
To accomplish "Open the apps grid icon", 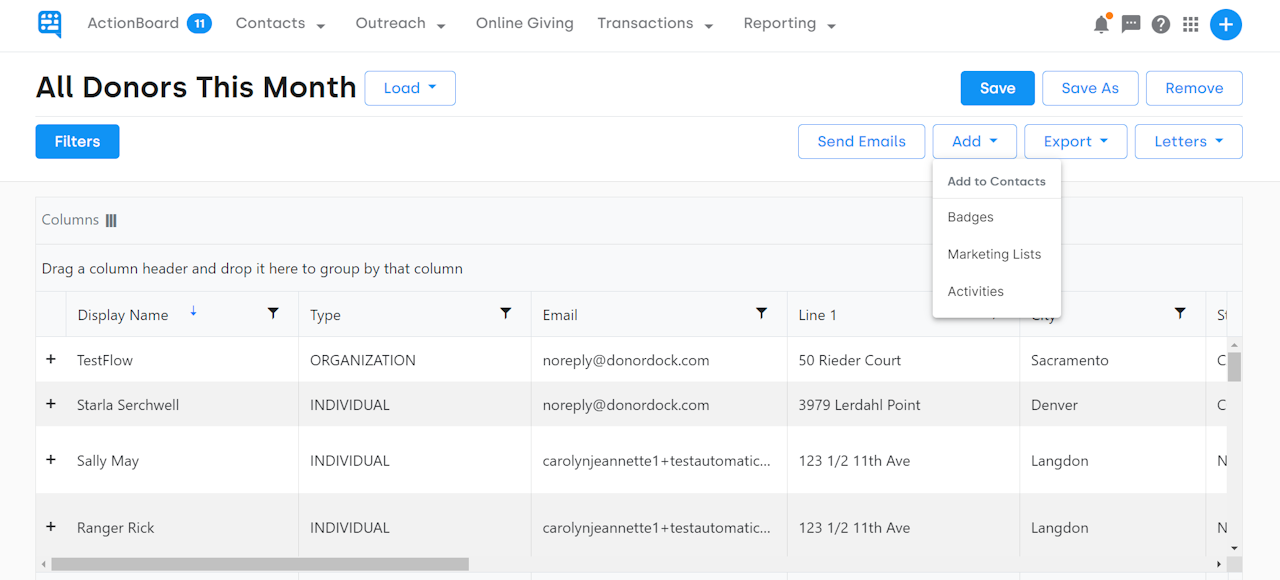I will (x=1190, y=23).
